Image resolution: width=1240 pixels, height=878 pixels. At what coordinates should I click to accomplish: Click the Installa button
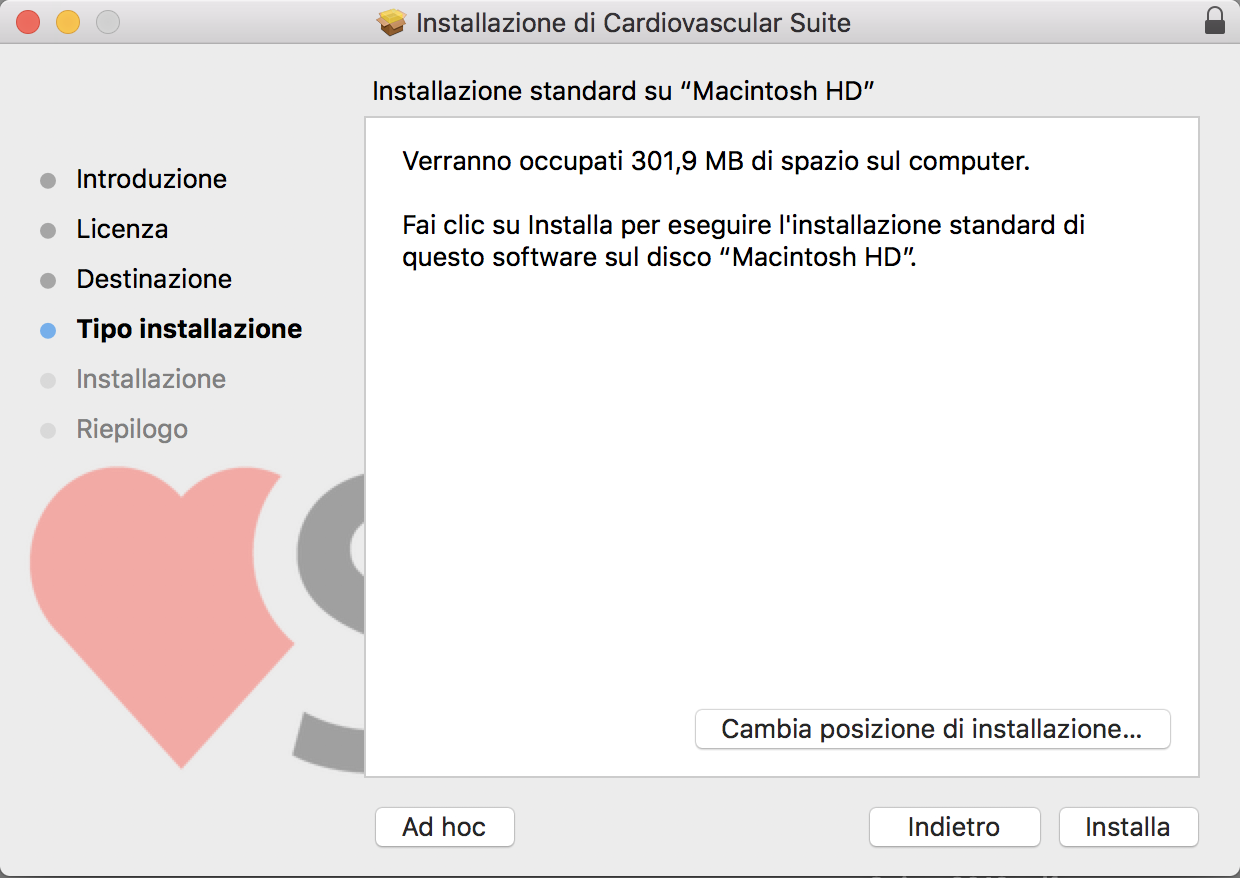pos(1128,827)
